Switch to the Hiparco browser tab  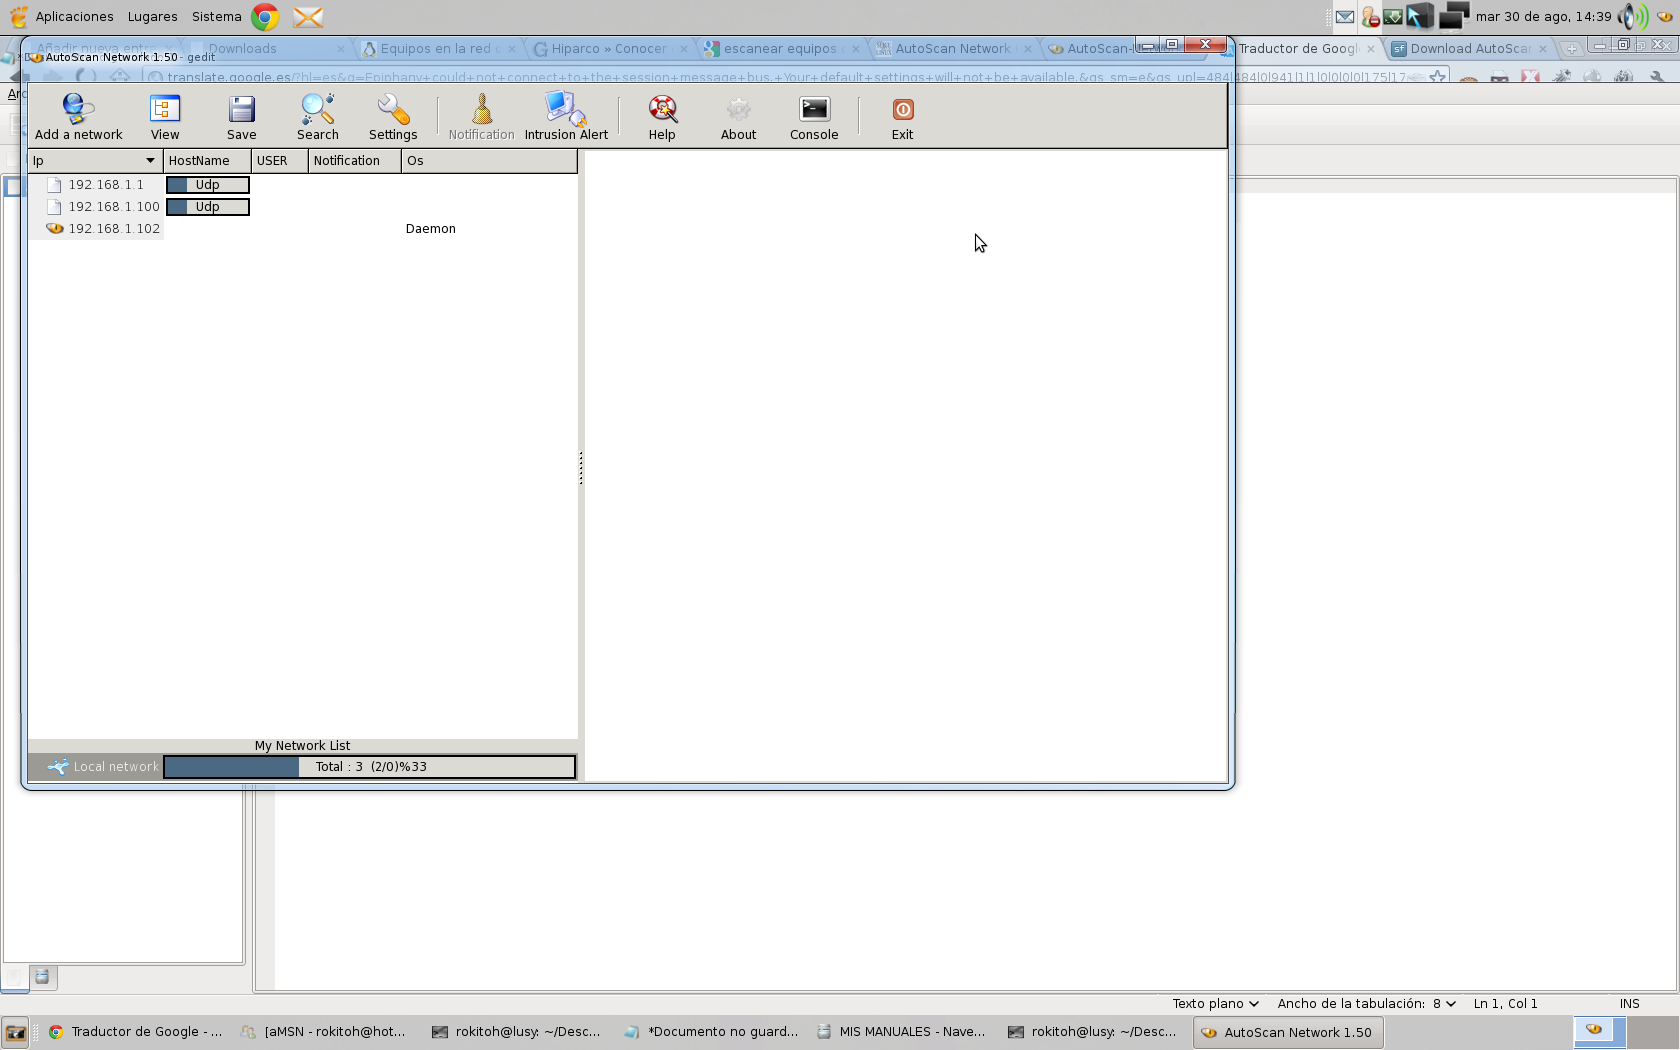[608, 49]
